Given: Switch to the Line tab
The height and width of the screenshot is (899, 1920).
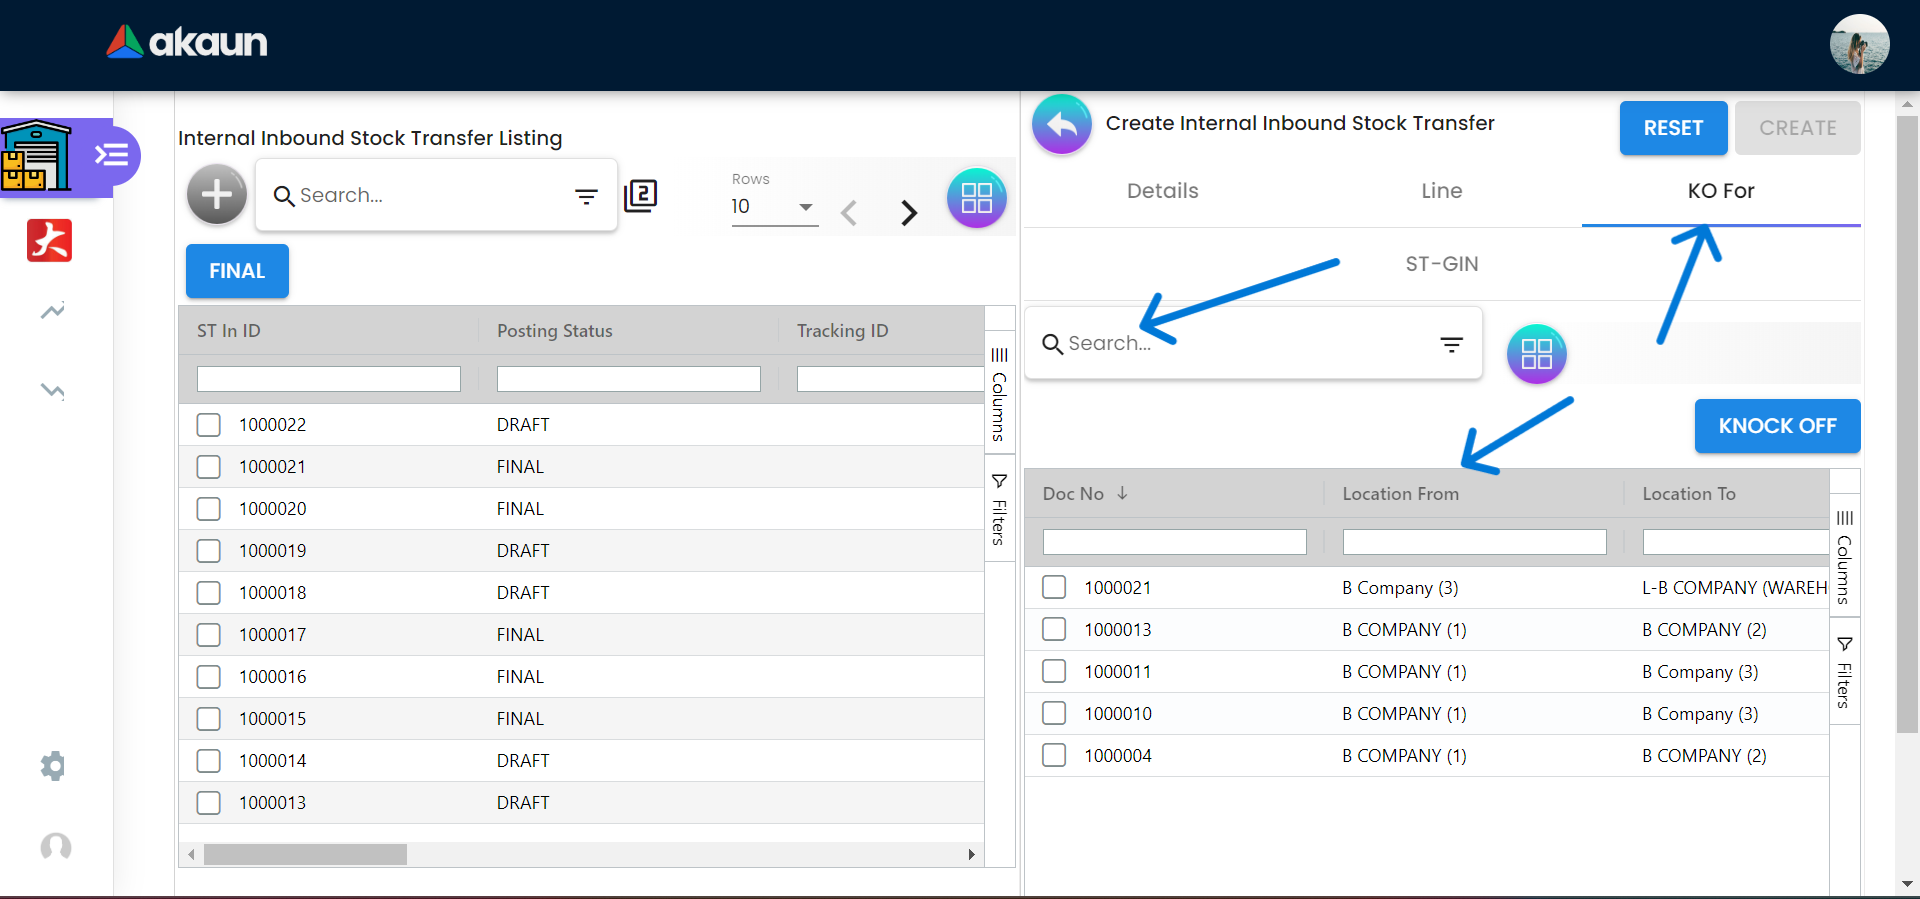Looking at the screenshot, I should (1441, 191).
